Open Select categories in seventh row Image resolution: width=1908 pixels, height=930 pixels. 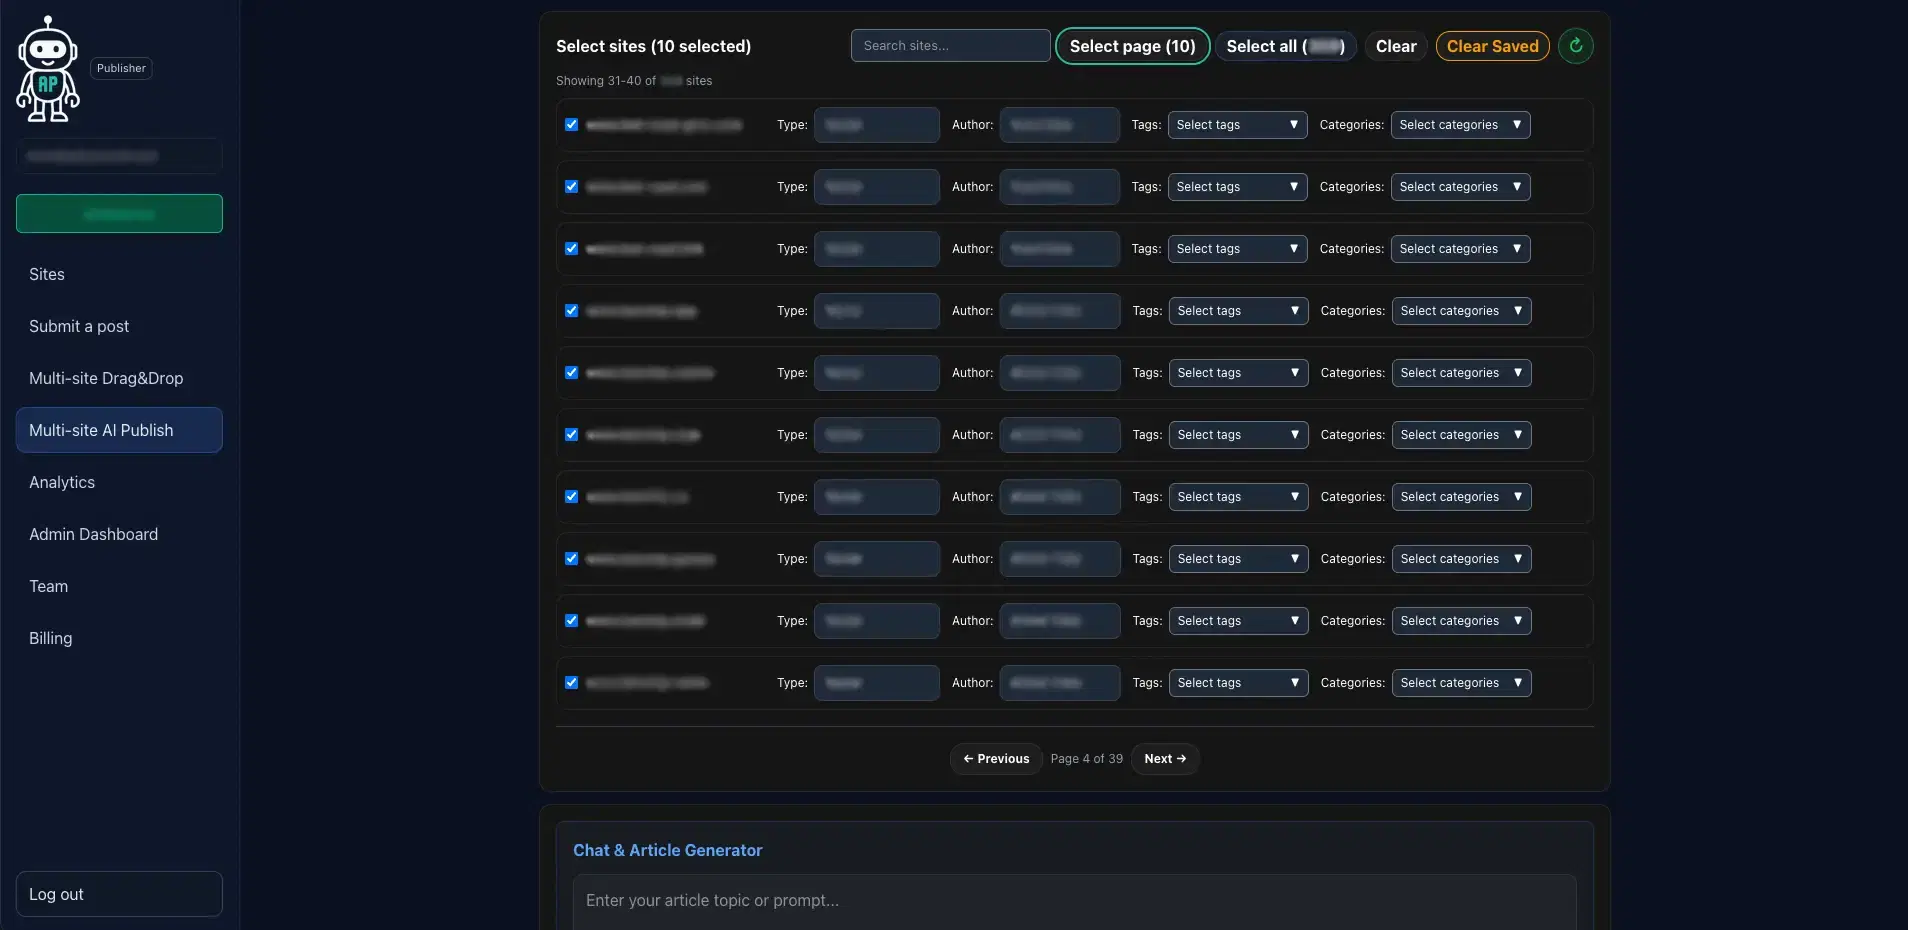point(1461,497)
